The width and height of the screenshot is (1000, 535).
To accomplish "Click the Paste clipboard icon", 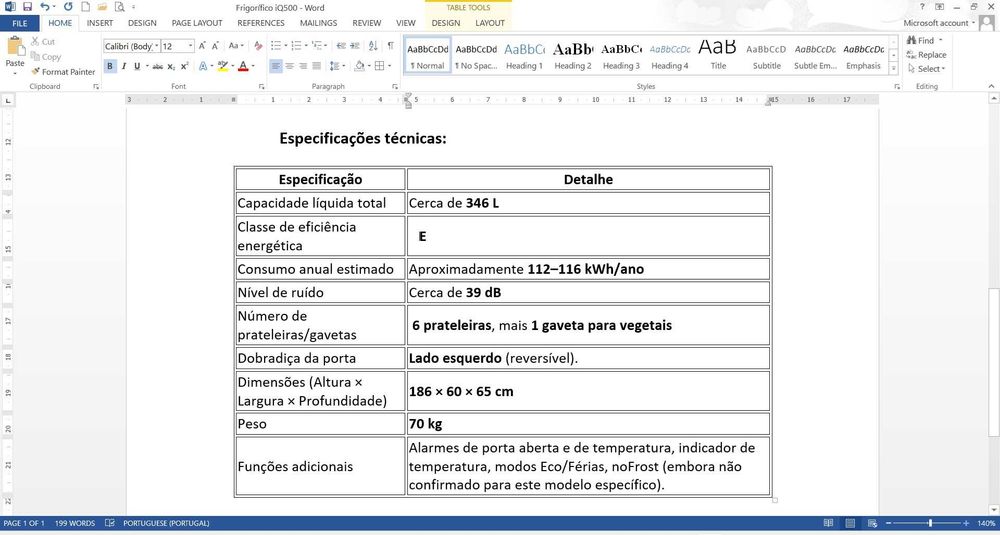I will (15, 48).
